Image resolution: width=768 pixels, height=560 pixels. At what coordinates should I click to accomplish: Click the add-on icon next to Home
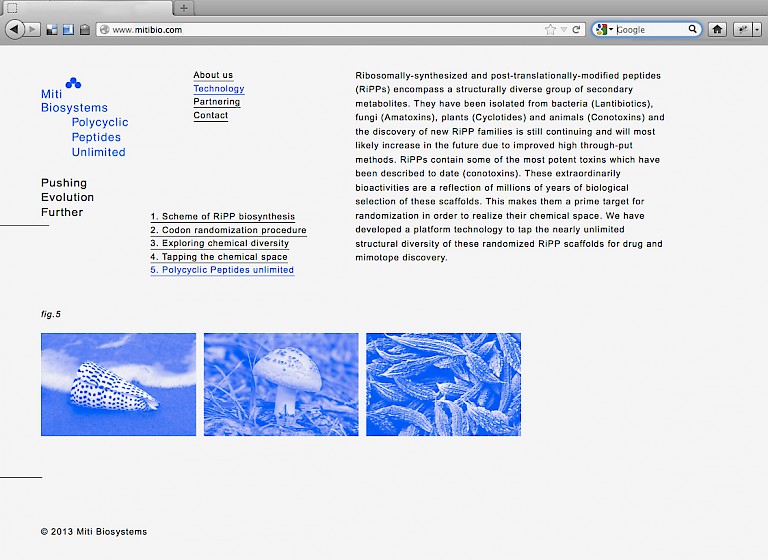[743, 29]
